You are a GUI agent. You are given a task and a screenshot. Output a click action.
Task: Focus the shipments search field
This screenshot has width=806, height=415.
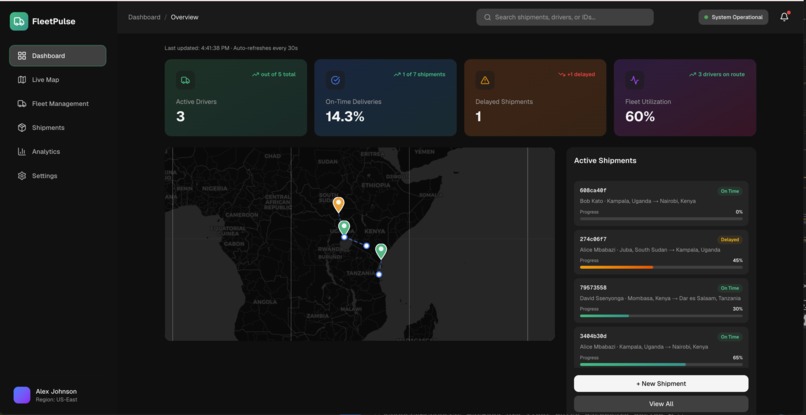(x=565, y=17)
